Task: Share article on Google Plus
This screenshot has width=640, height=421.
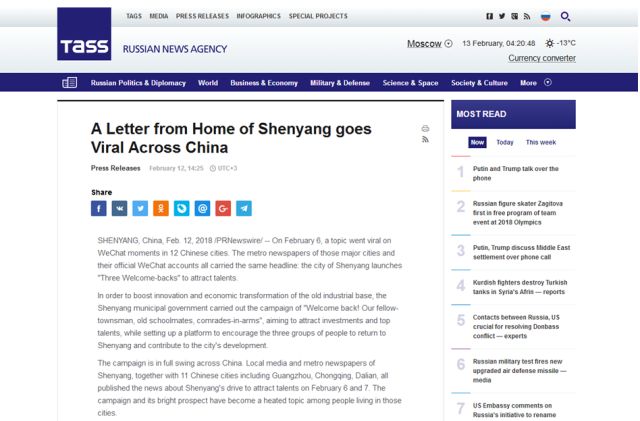Action: point(223,208)
